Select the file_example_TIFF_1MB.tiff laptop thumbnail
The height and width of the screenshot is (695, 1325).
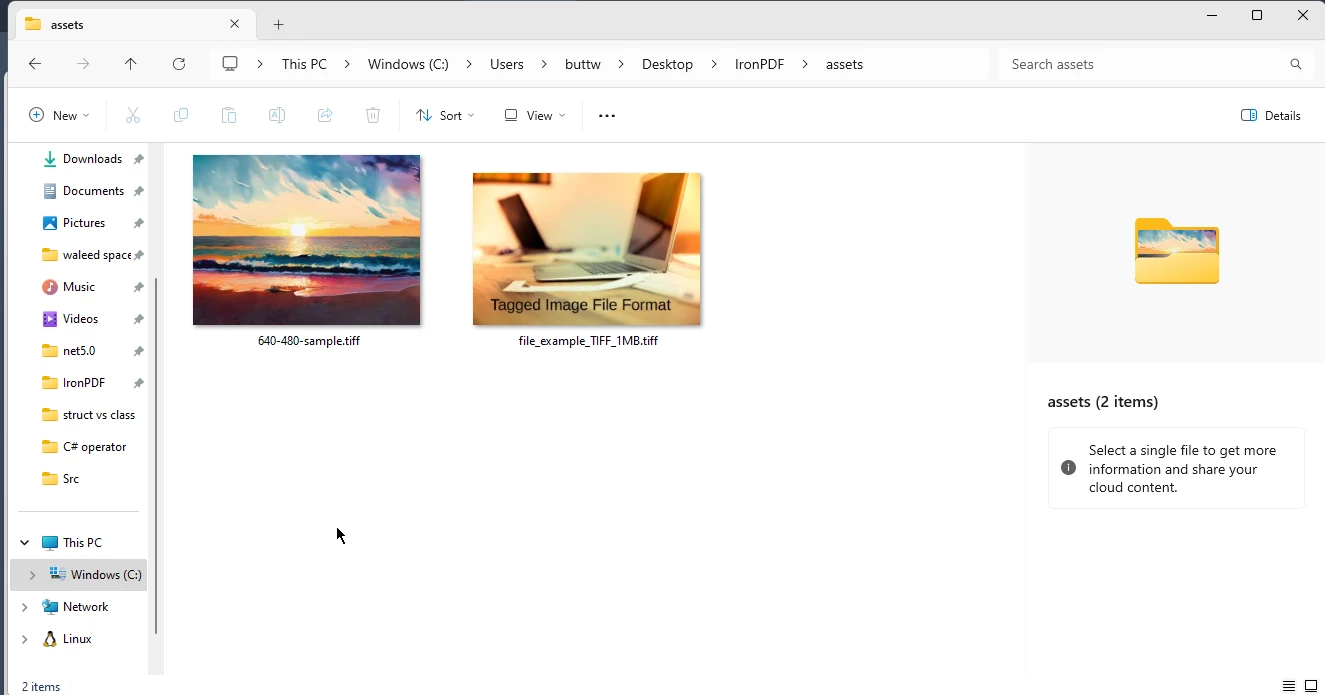click(587, 249)
